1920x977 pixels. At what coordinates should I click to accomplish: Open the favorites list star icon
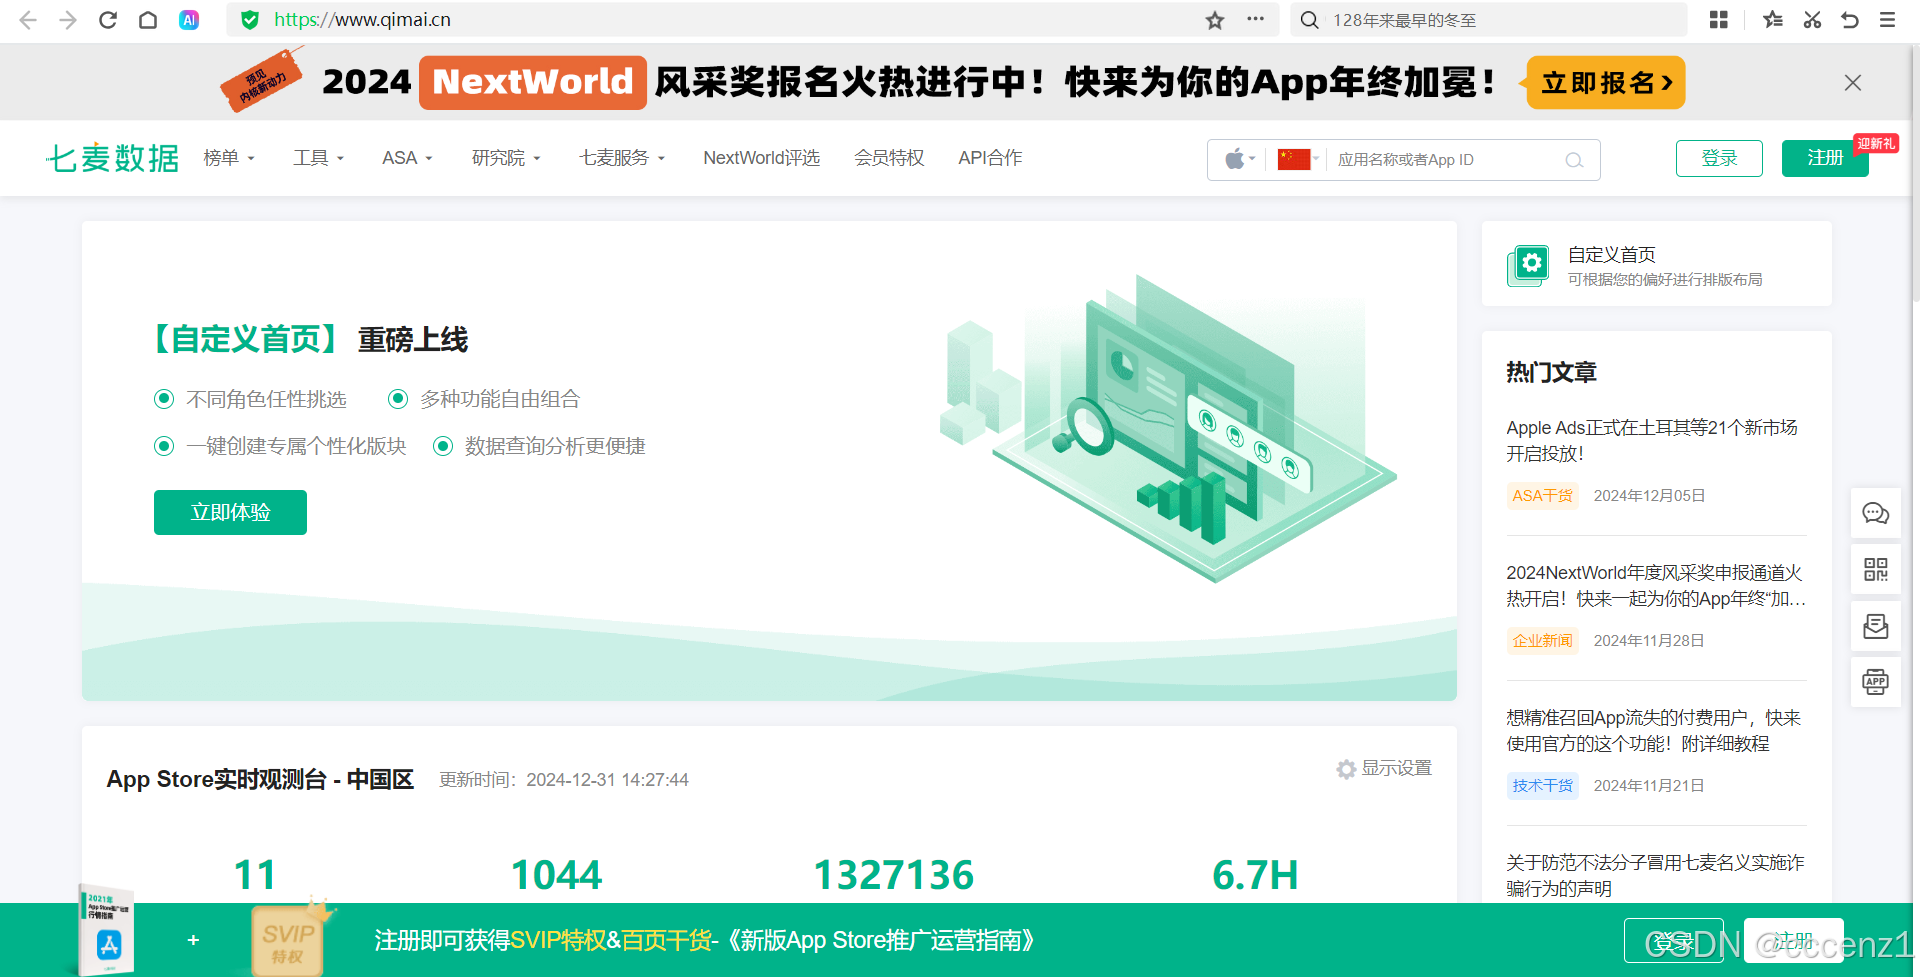coord(1772,20)
